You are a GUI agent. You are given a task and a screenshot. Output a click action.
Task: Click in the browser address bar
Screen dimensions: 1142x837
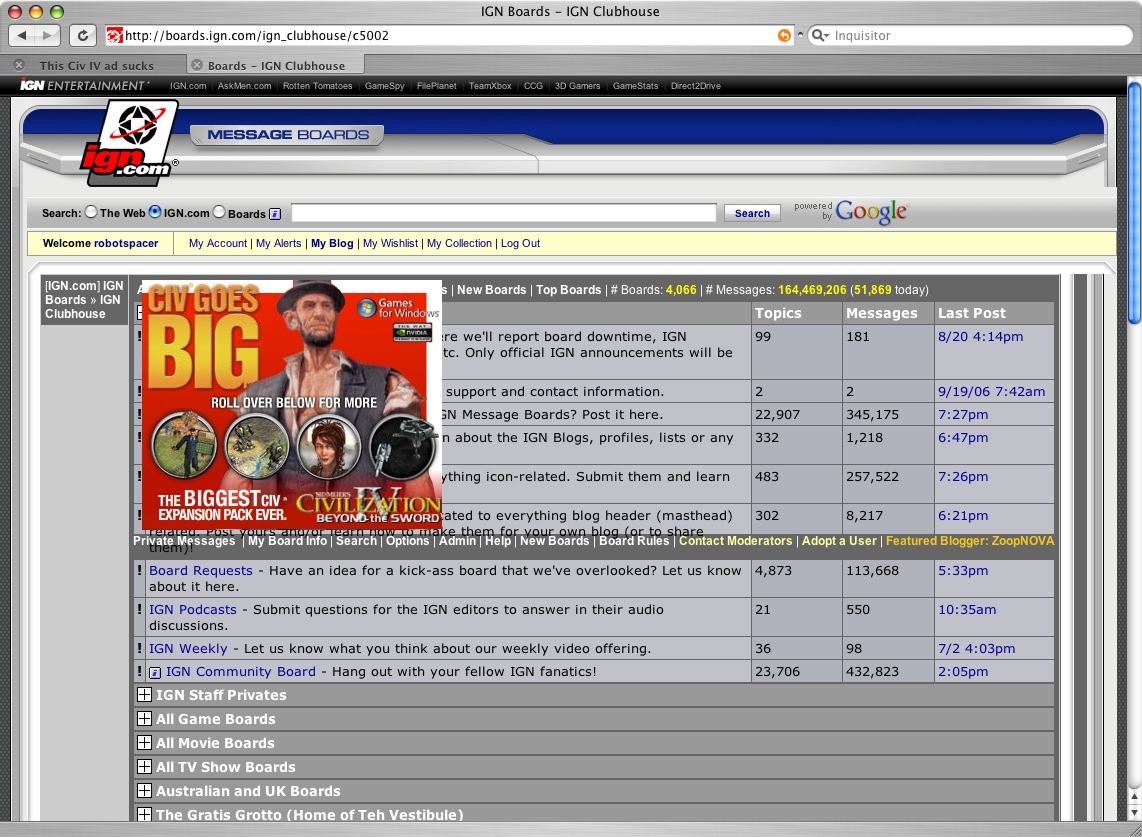pyautogui.click(x=448, y=35)
